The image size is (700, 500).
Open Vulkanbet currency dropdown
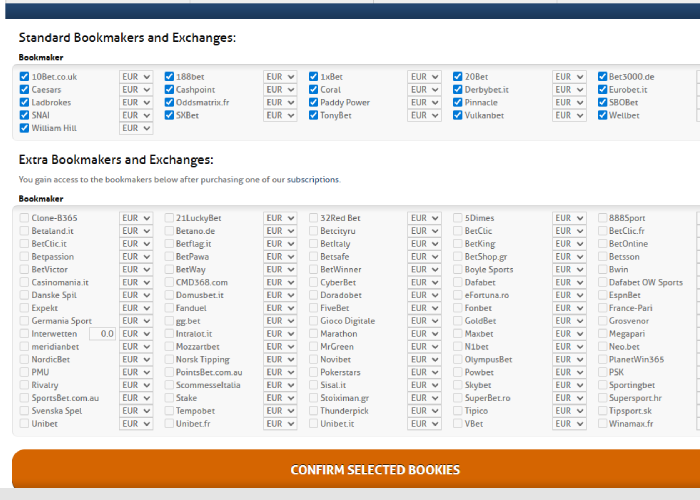pos(569,115)
